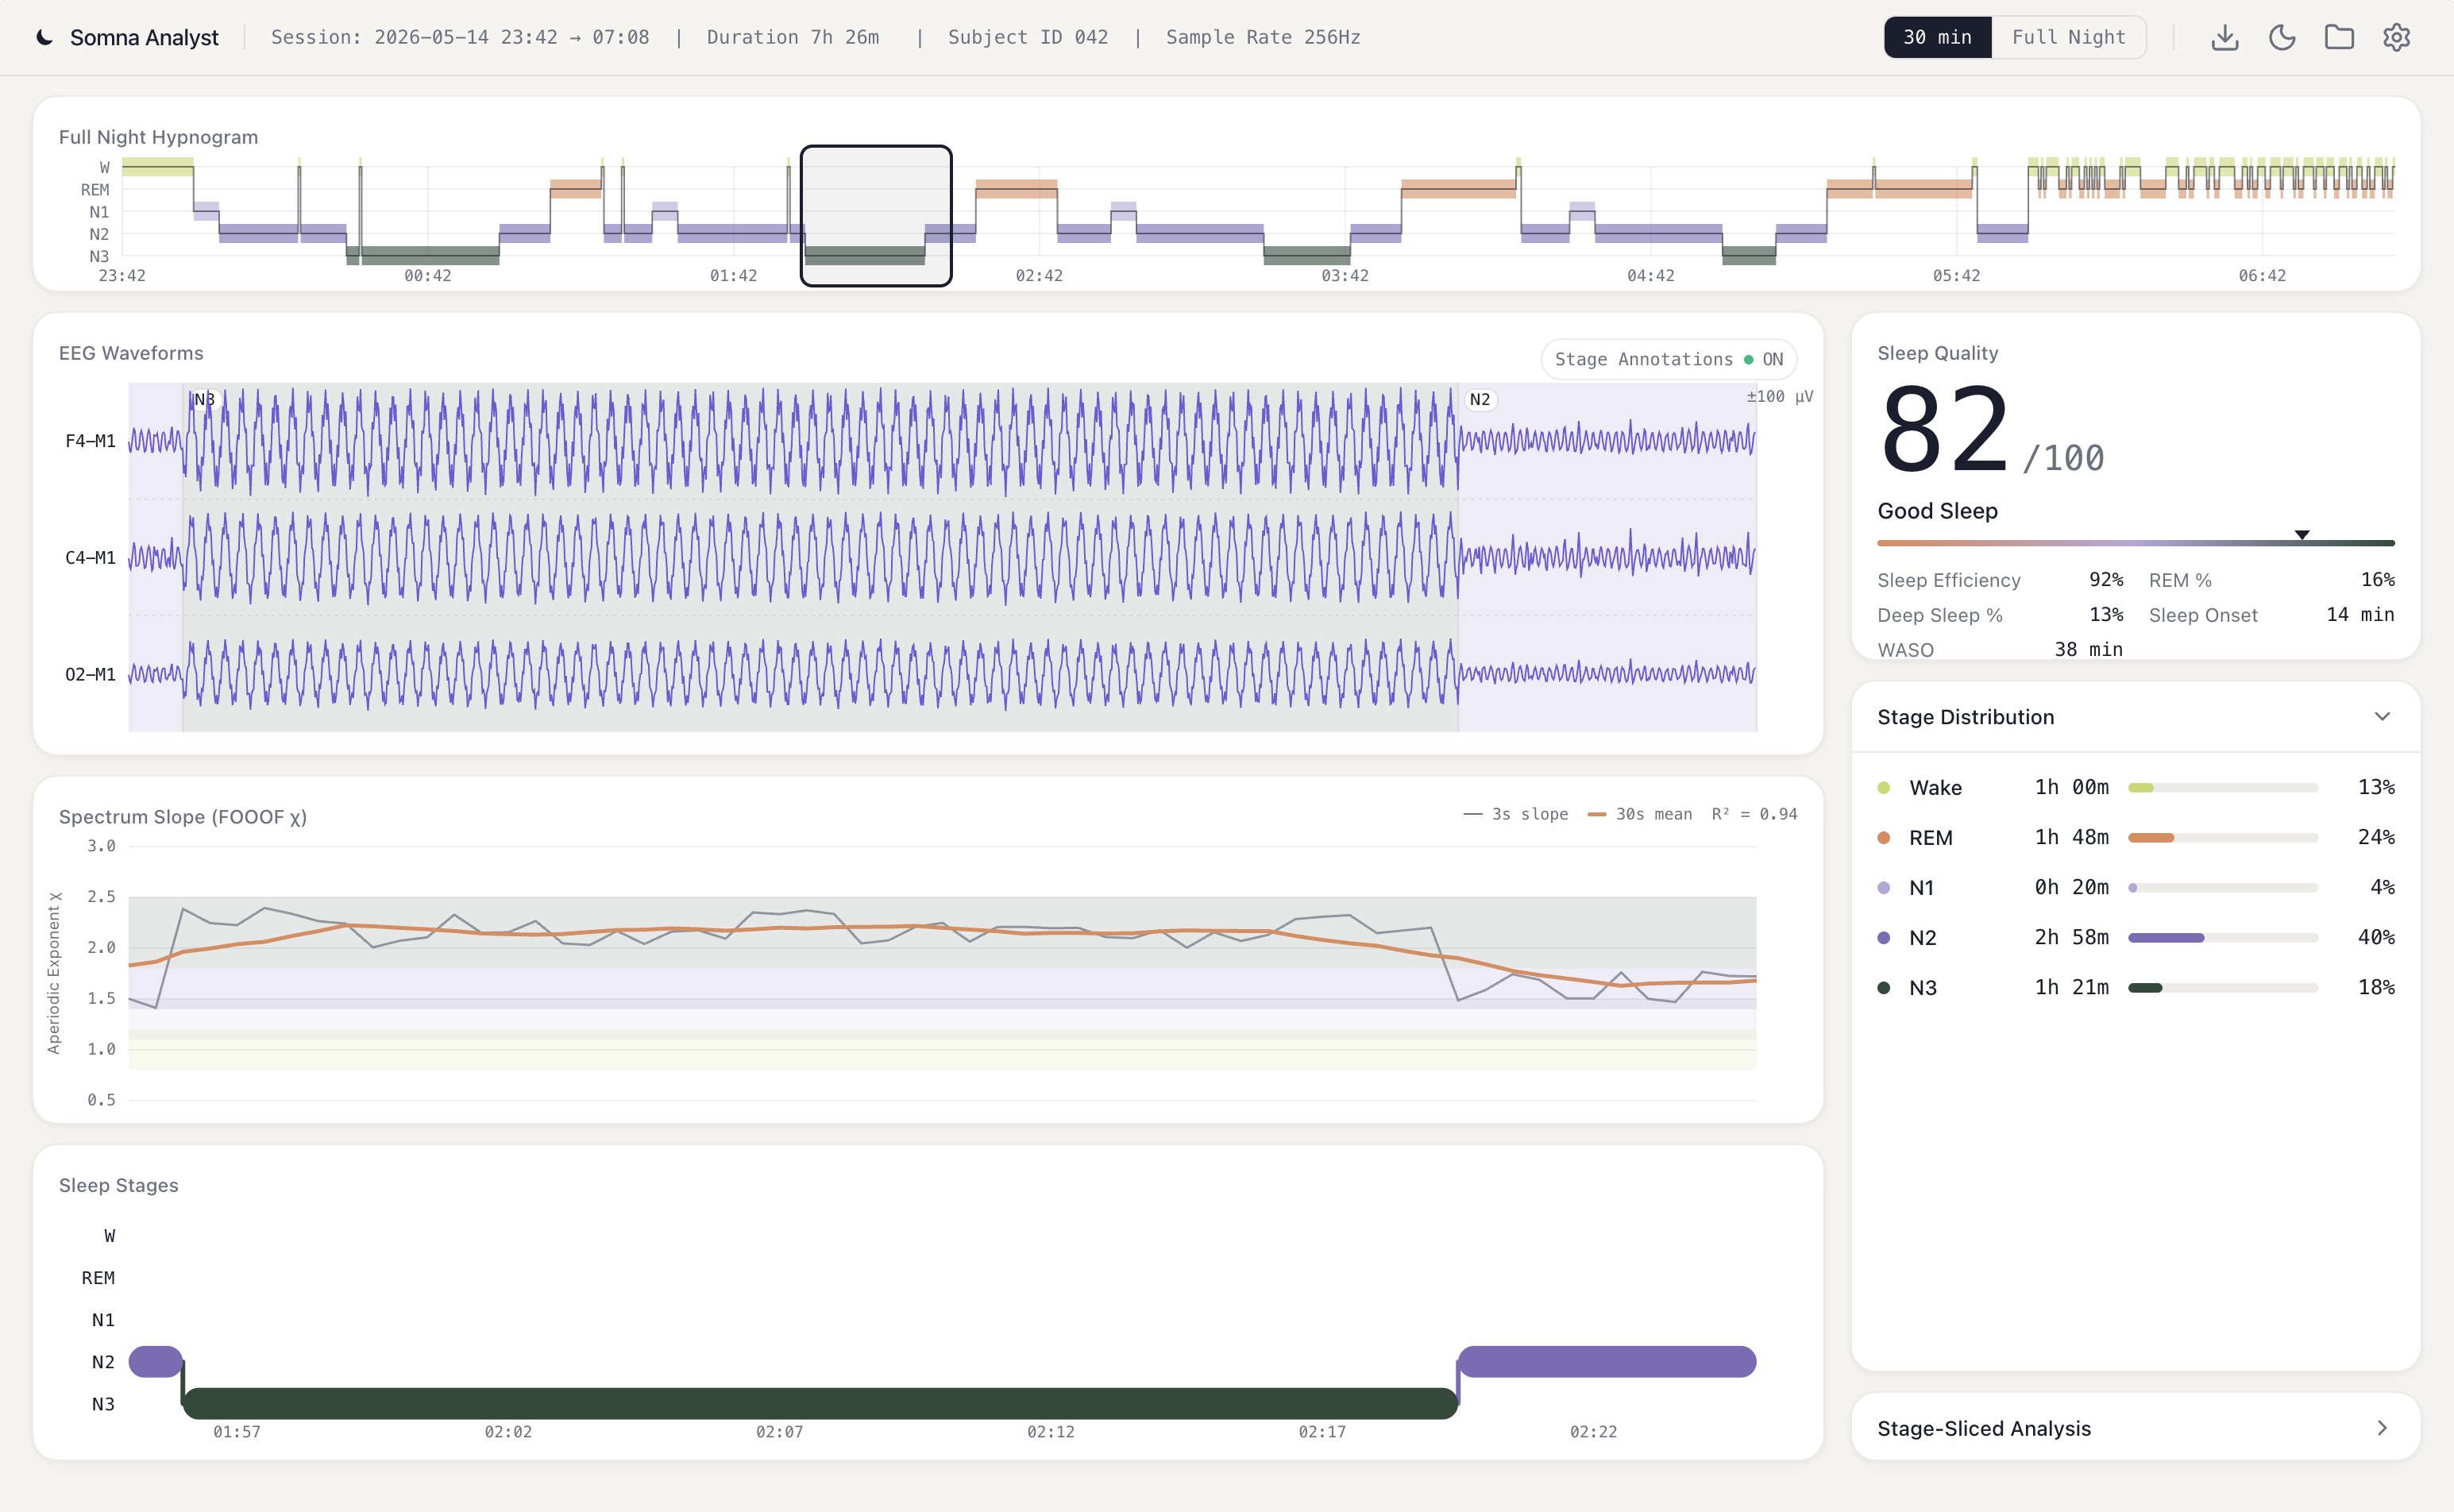Click the F4-M1 channel label
The image size is (2454, 1512).
coord(90,441)
